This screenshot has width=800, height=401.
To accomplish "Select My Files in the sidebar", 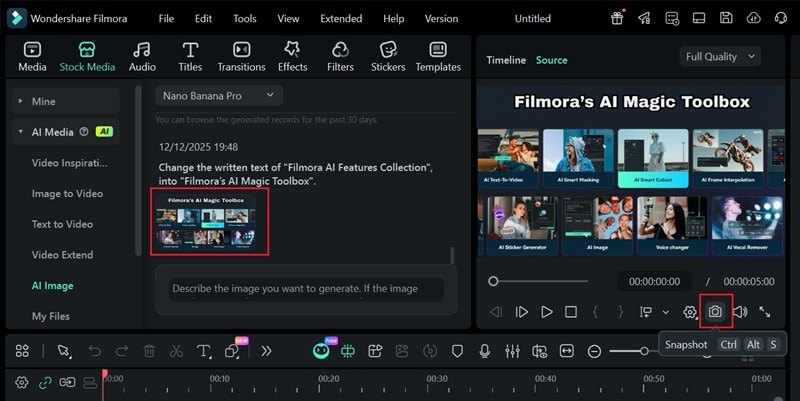I will point(51,316).
